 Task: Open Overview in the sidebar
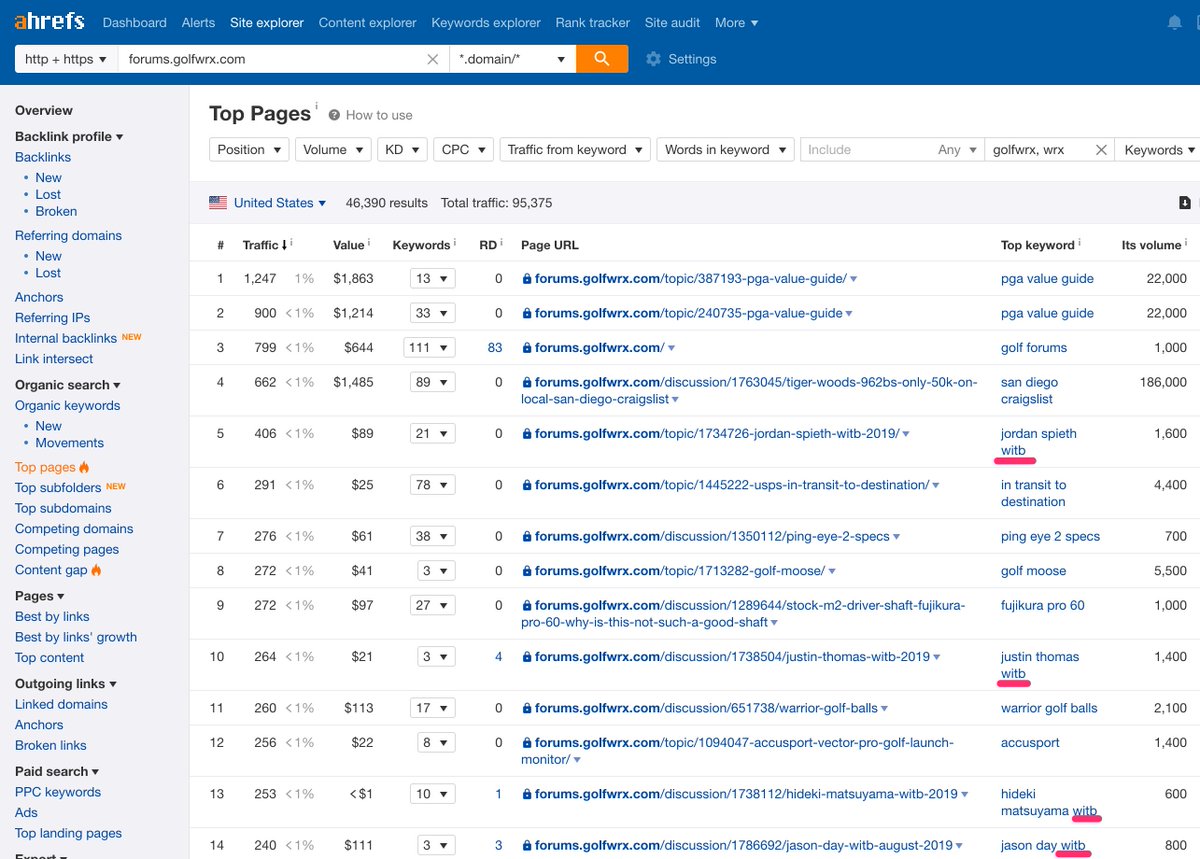(44, 111)
